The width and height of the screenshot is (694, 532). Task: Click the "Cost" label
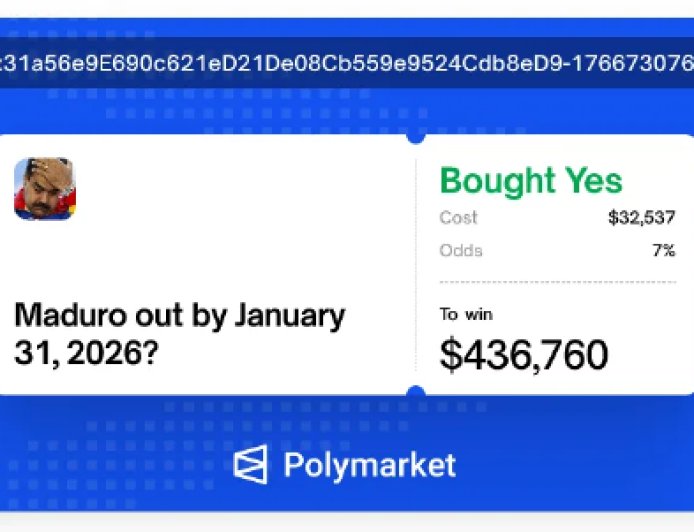pos(458,218)
